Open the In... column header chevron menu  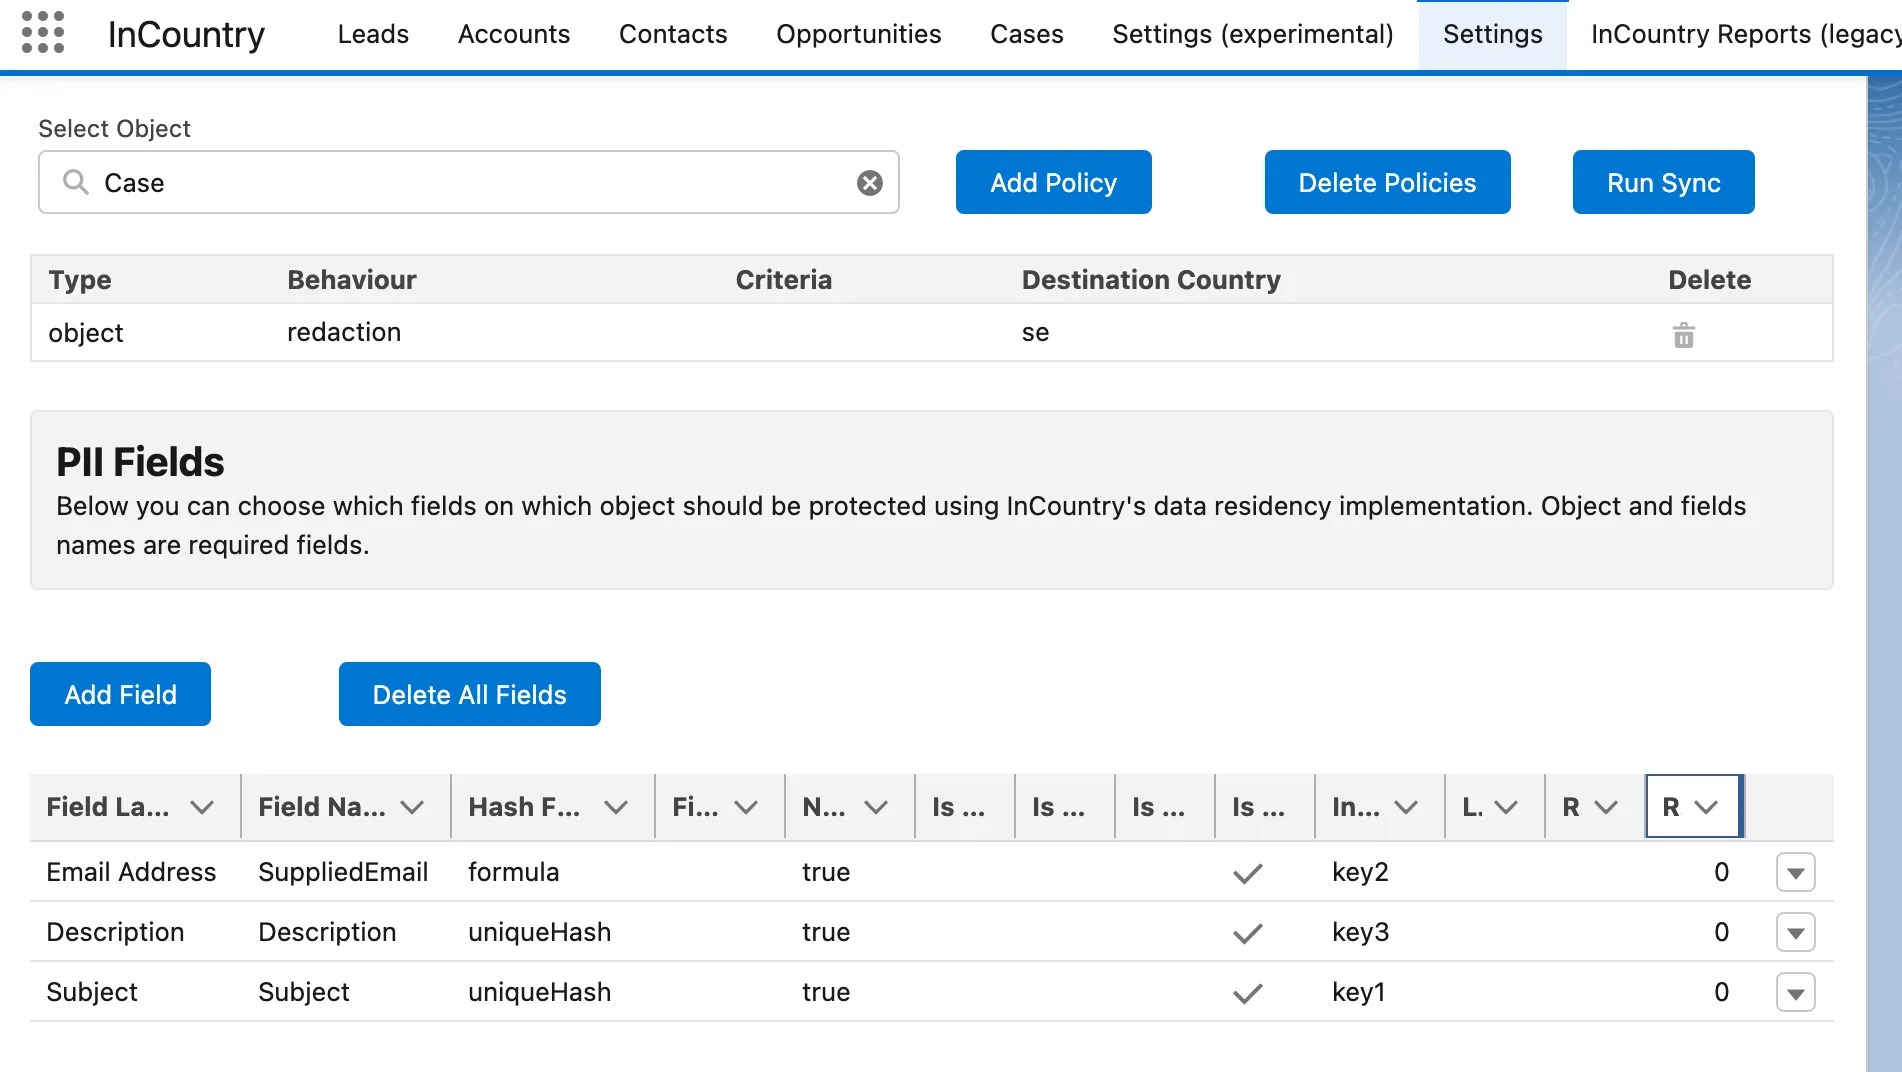(x=1406, y=807)
